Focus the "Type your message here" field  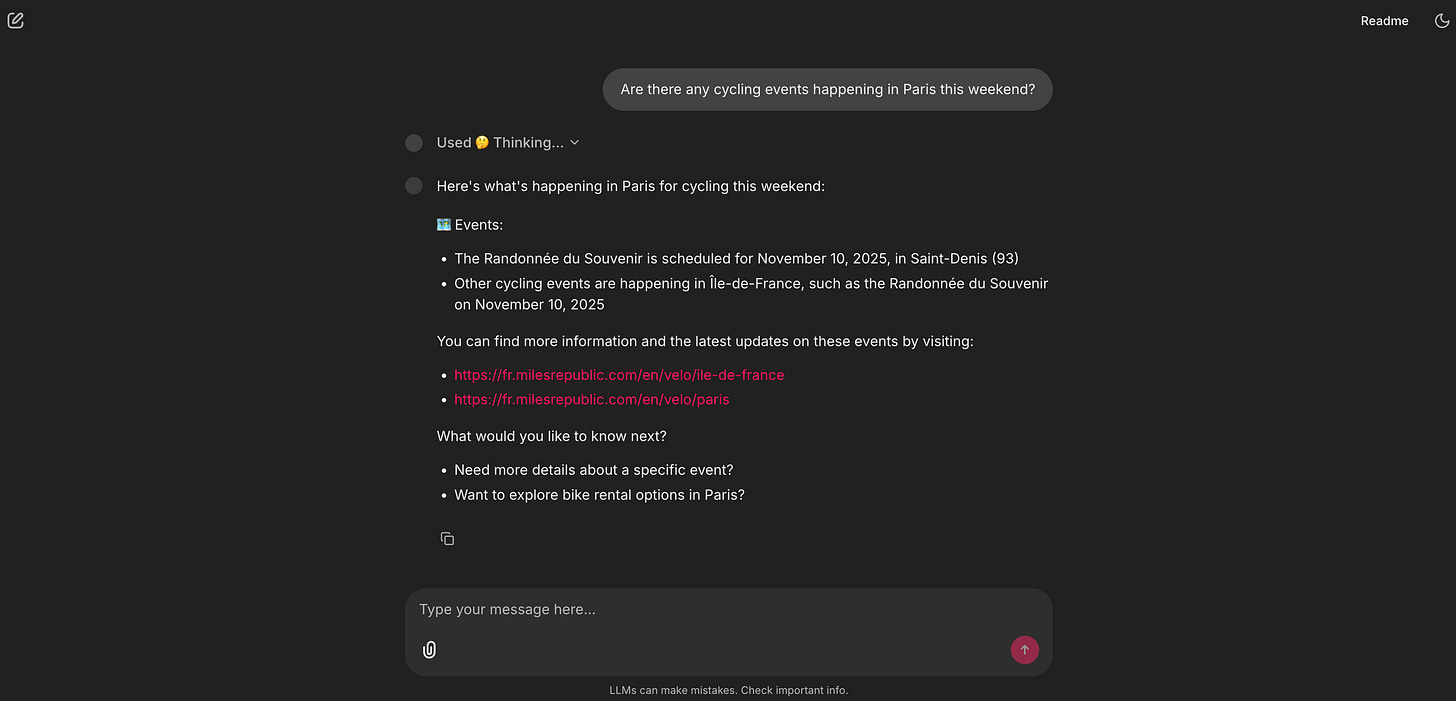tap(700, 609)
